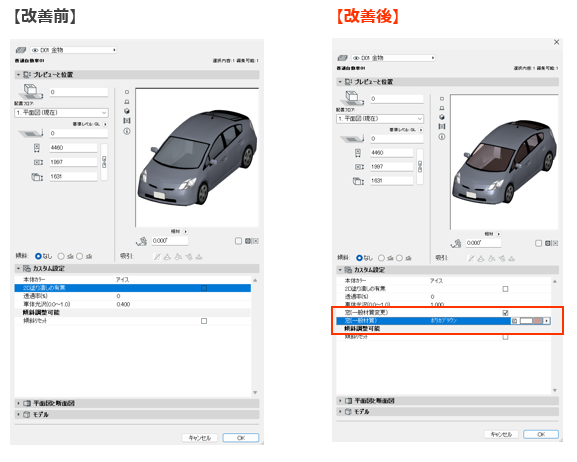The width and height of the screenshot is (577, 462).
Task: Click the parameter list scroll-up arrow in after dialog
Action: tap(555, 282)
